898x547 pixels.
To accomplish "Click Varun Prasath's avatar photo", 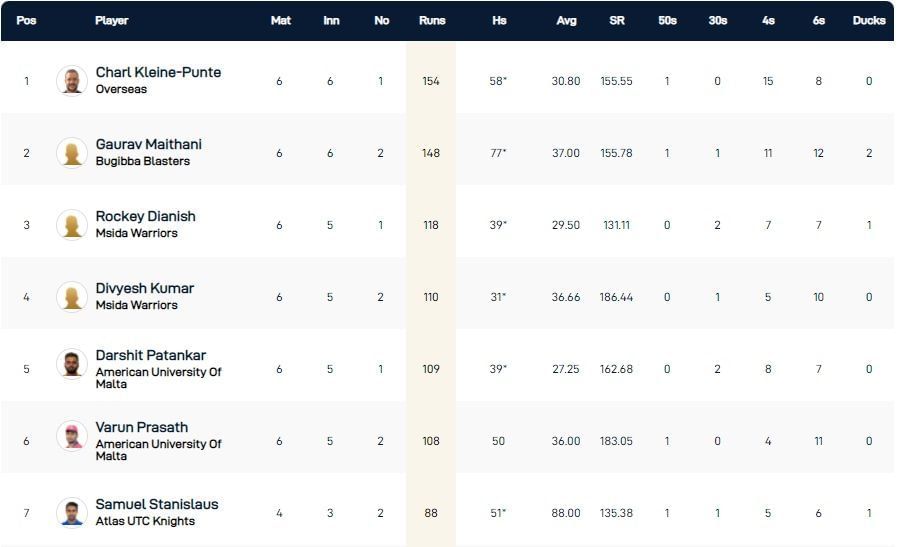I will coord(72,437).
